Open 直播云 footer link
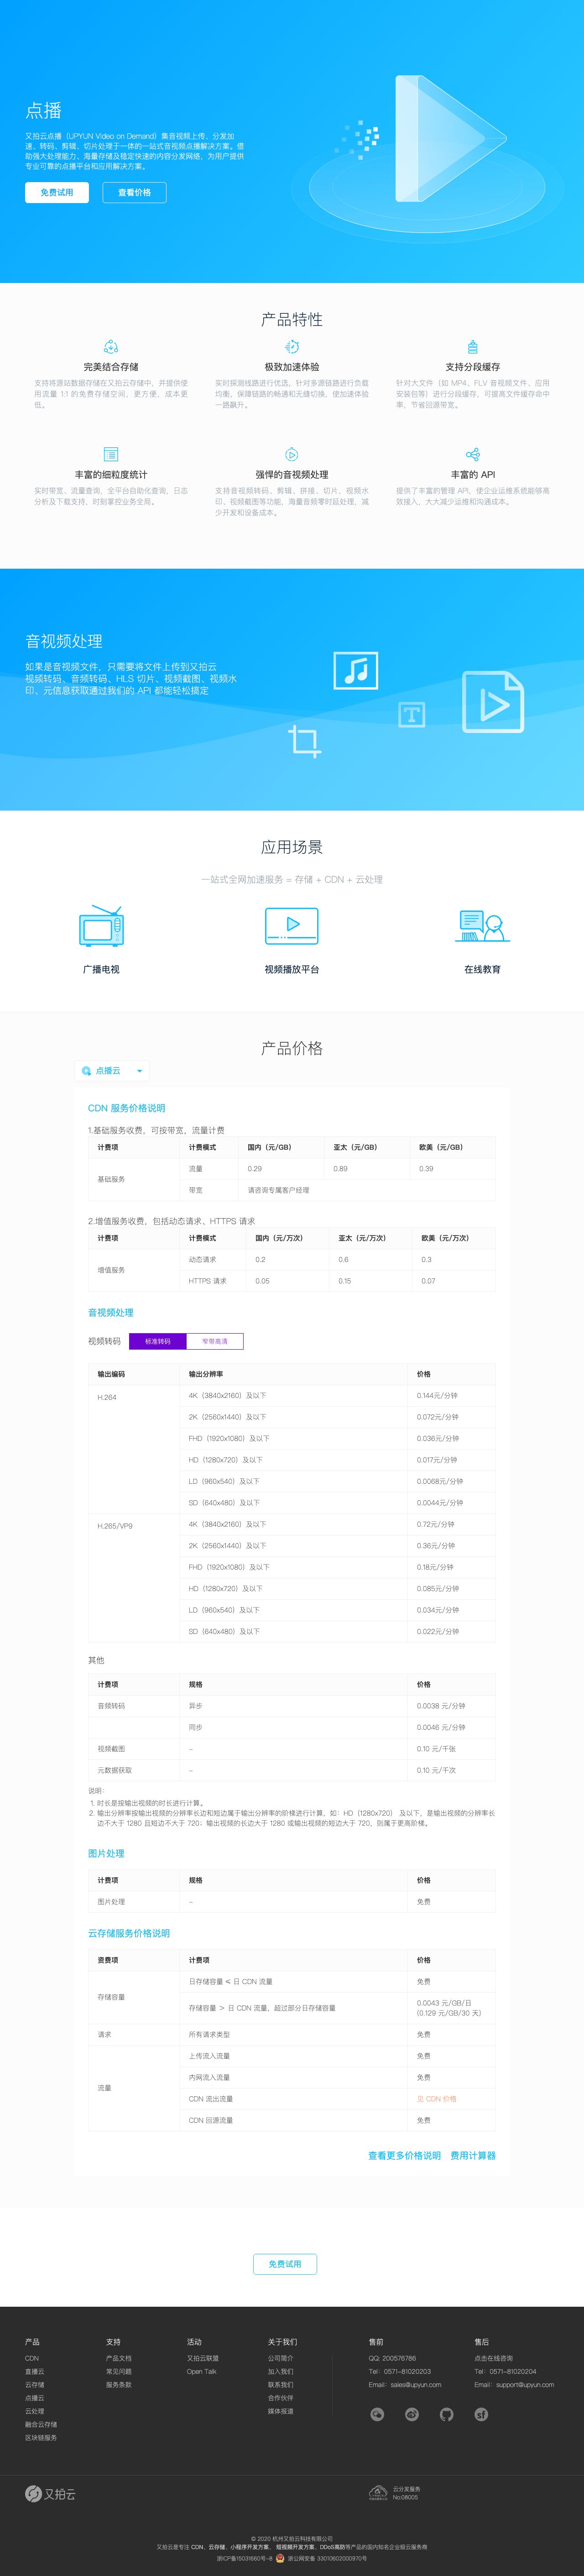Image resolution: width=584 pixels, height=2576 pixels. (34, 2371)
